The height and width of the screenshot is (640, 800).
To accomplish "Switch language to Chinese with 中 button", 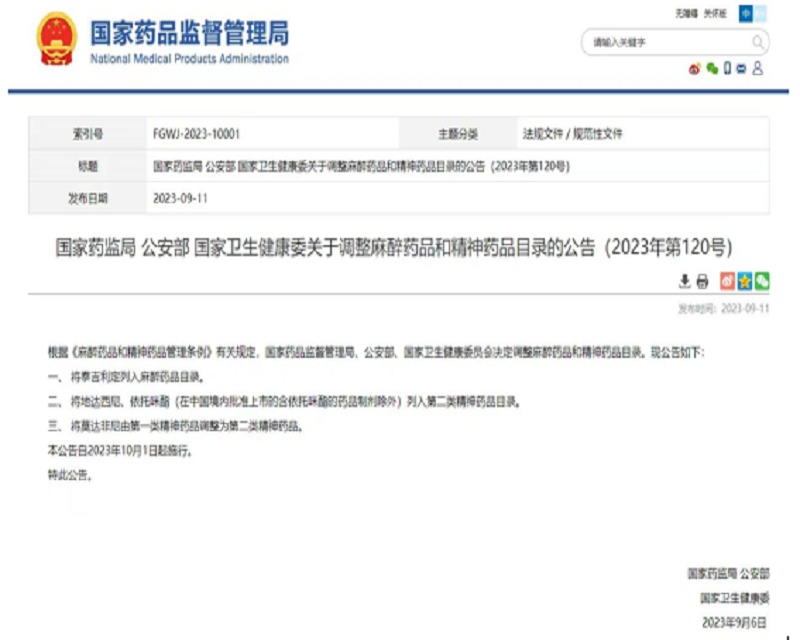I will tap(746, 13).
